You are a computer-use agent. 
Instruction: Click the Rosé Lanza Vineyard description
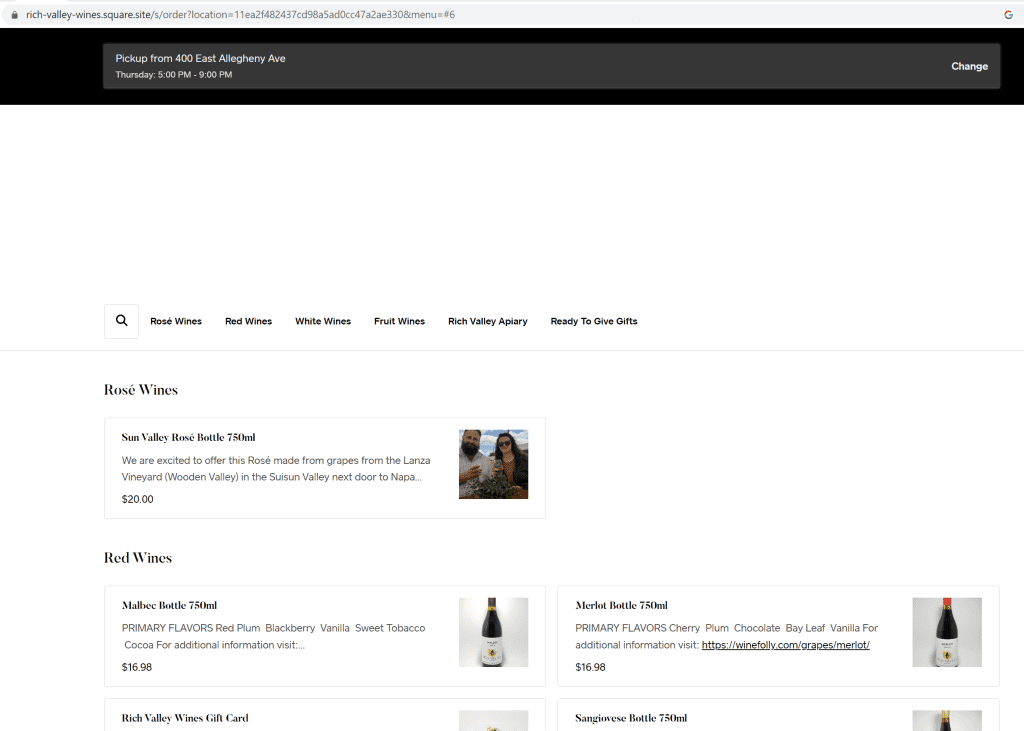(x=276, y=468)
